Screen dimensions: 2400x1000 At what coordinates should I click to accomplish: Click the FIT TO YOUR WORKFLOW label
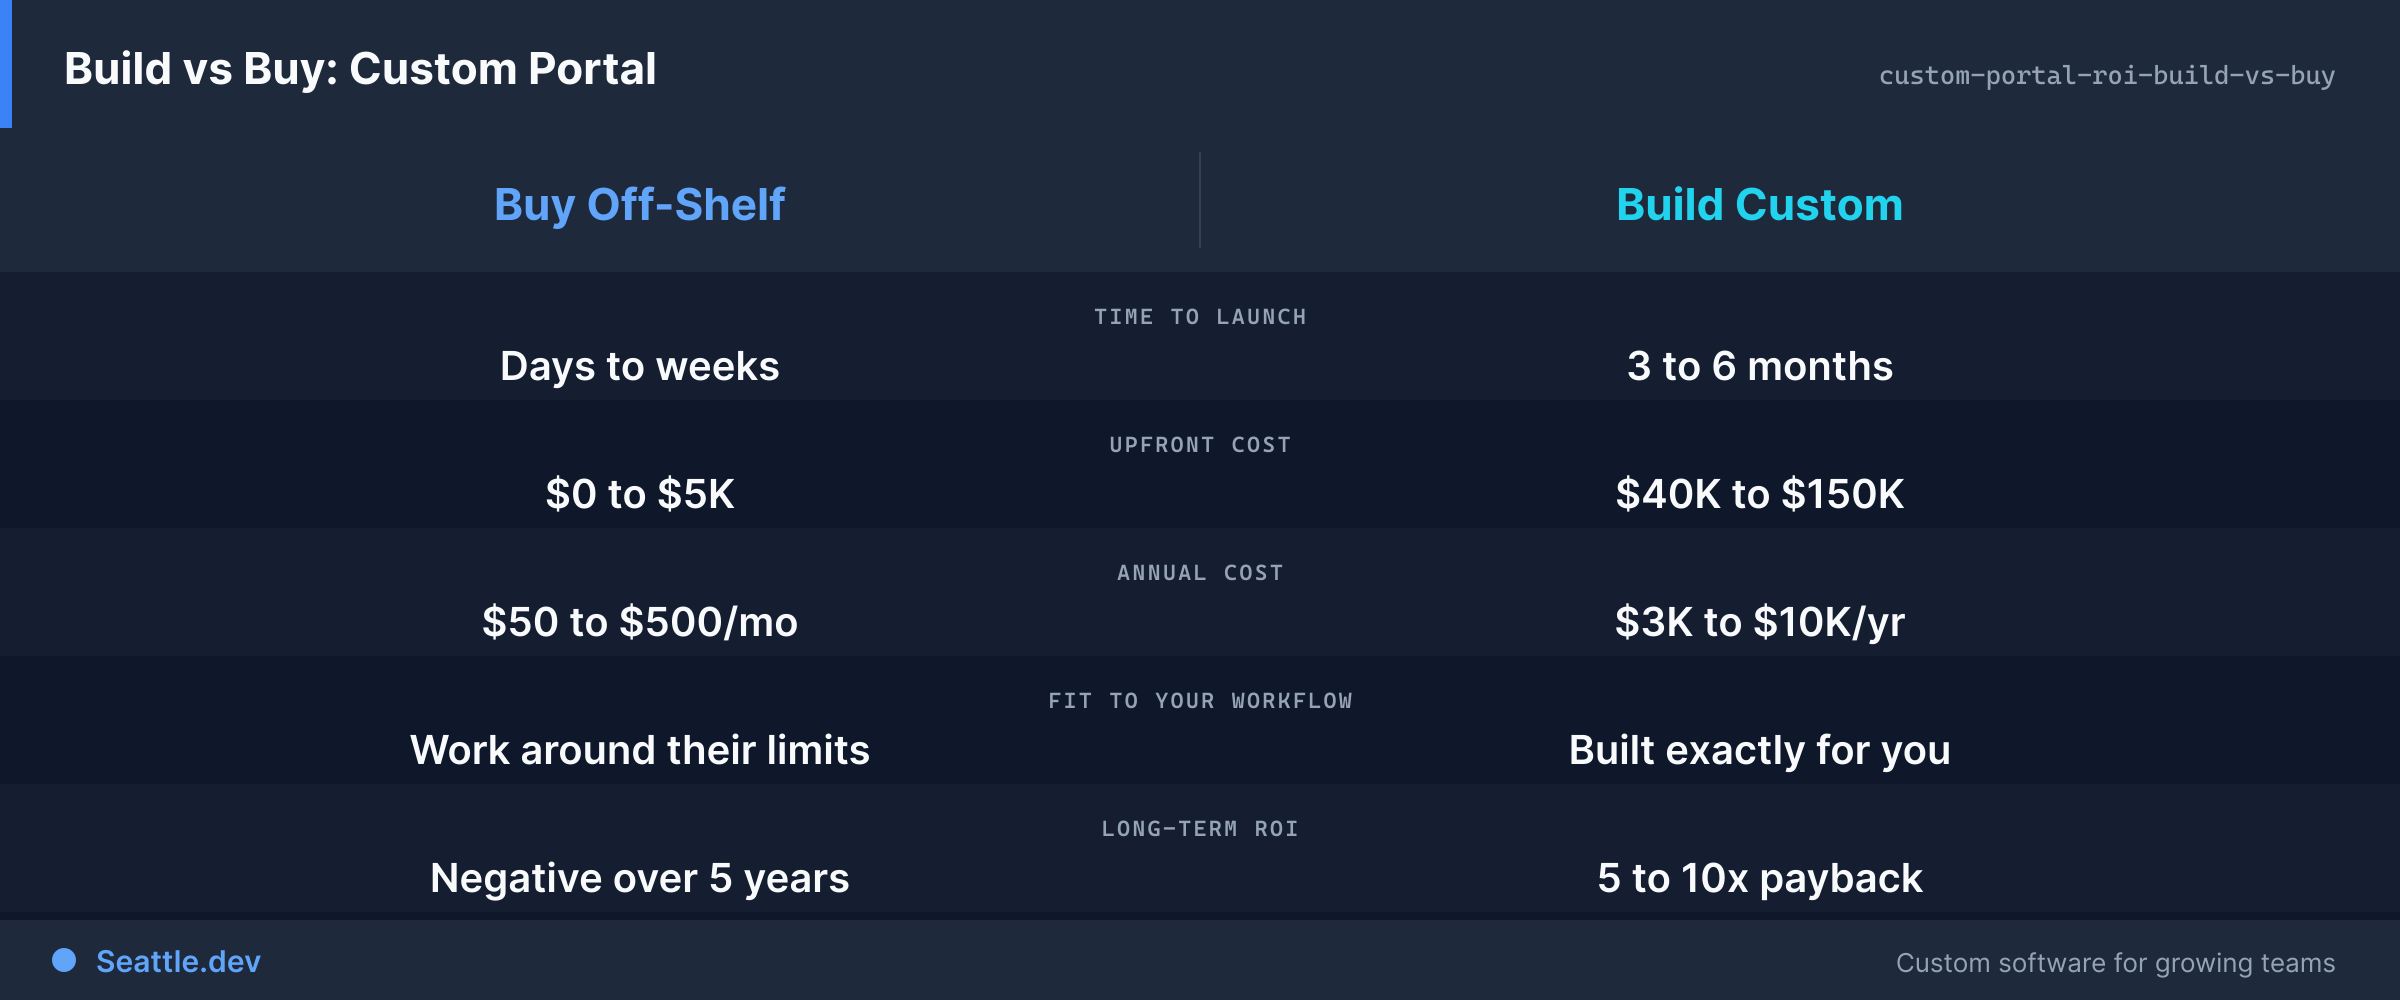[x=1200, y=701]
